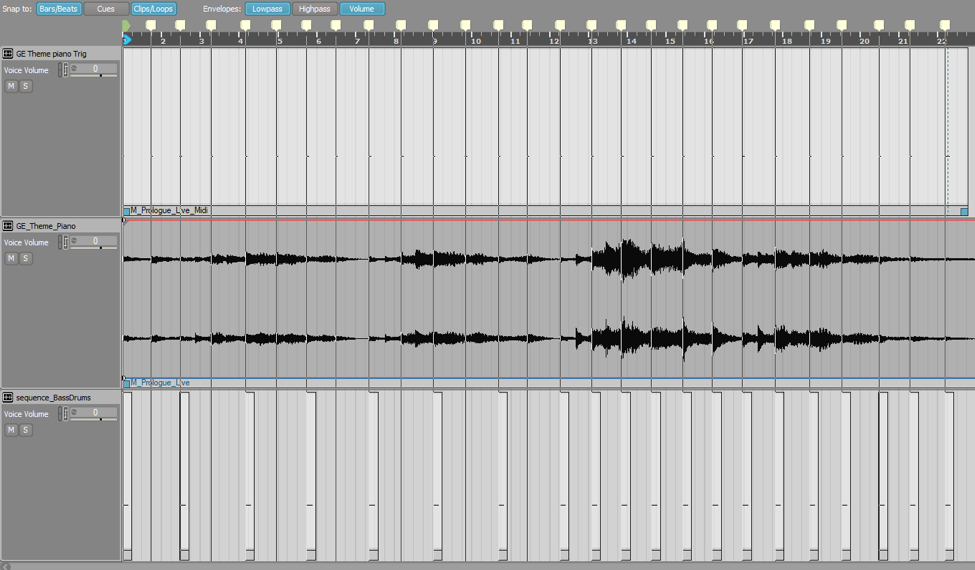Click the blue playback cursor on ruler
The width and height of the screenshot is (975, 570).
pos(127,40)
